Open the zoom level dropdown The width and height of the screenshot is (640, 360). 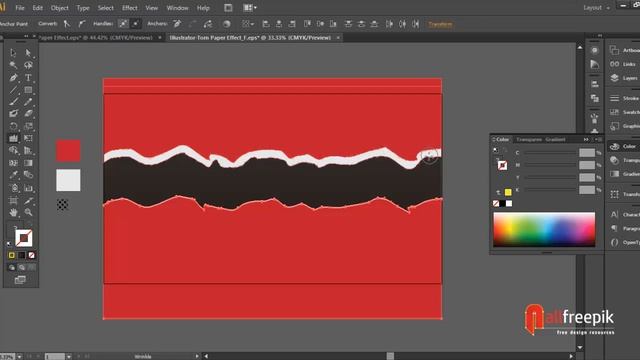click(x=19, y=357)
